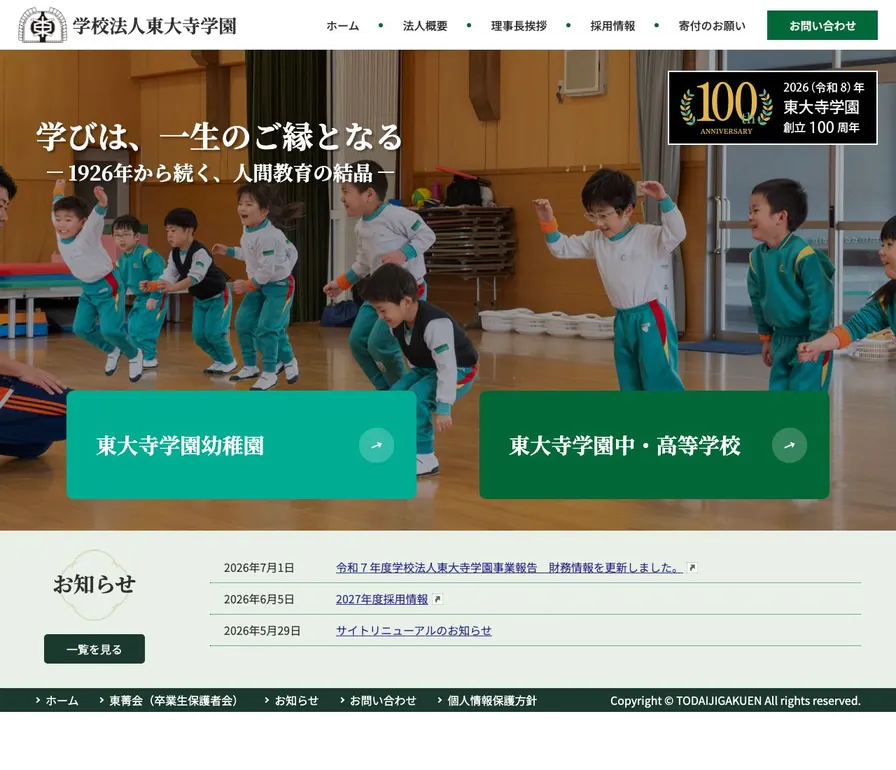
Task: Open 法人概要 in the top navigation
Action: pyautogui.click(x=425, y=26)
